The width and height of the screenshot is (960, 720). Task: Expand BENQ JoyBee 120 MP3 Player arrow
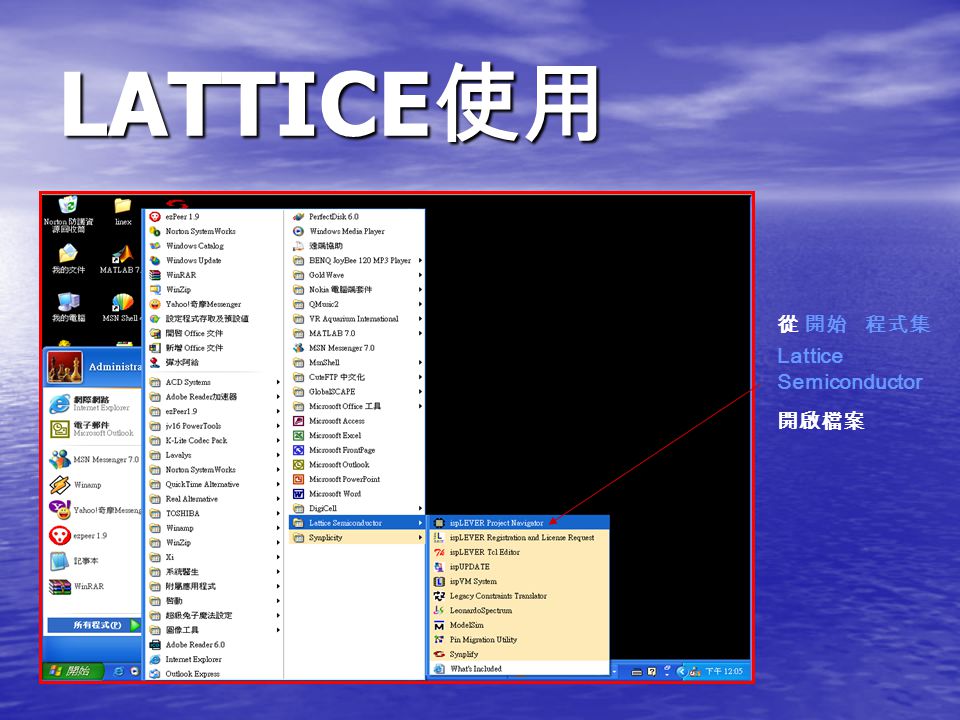tap(420, 260)
